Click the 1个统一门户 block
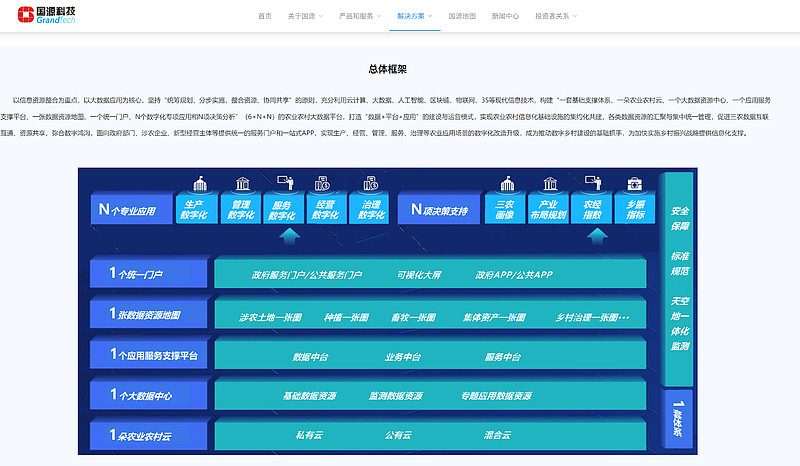This screenshot has height=466, width=800. pyautogui.click(x=149, y=273)
